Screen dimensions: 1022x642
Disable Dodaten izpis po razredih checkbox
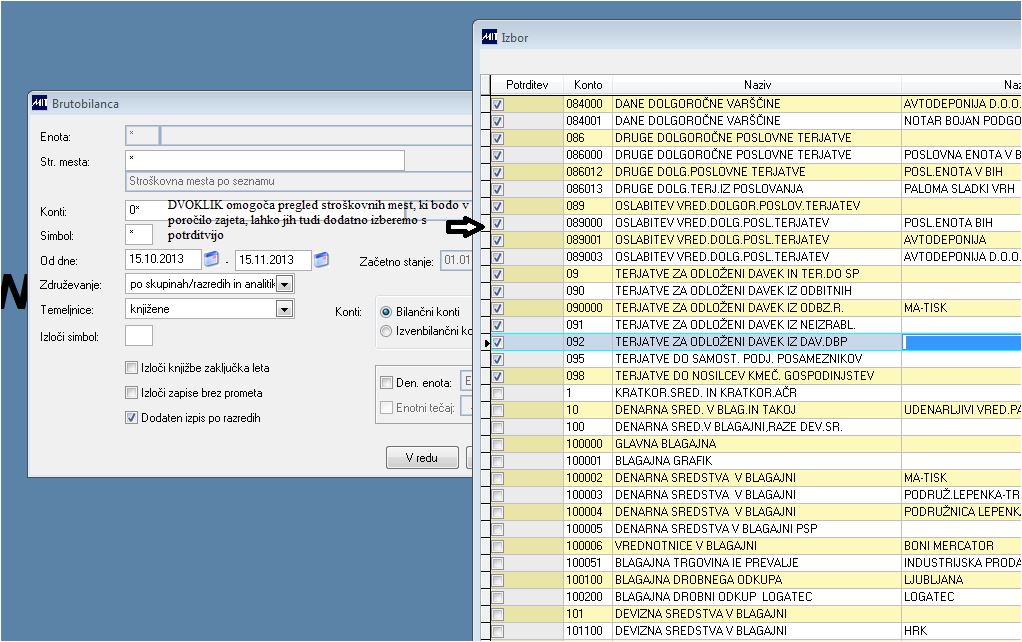(131, 418)
